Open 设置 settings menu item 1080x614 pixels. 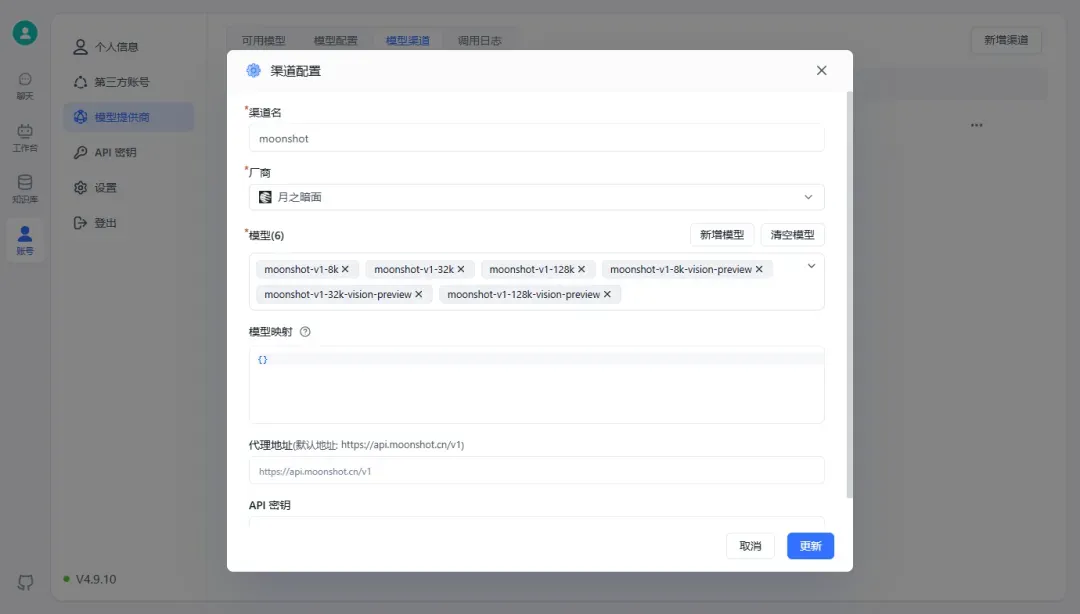click(128, 187)
